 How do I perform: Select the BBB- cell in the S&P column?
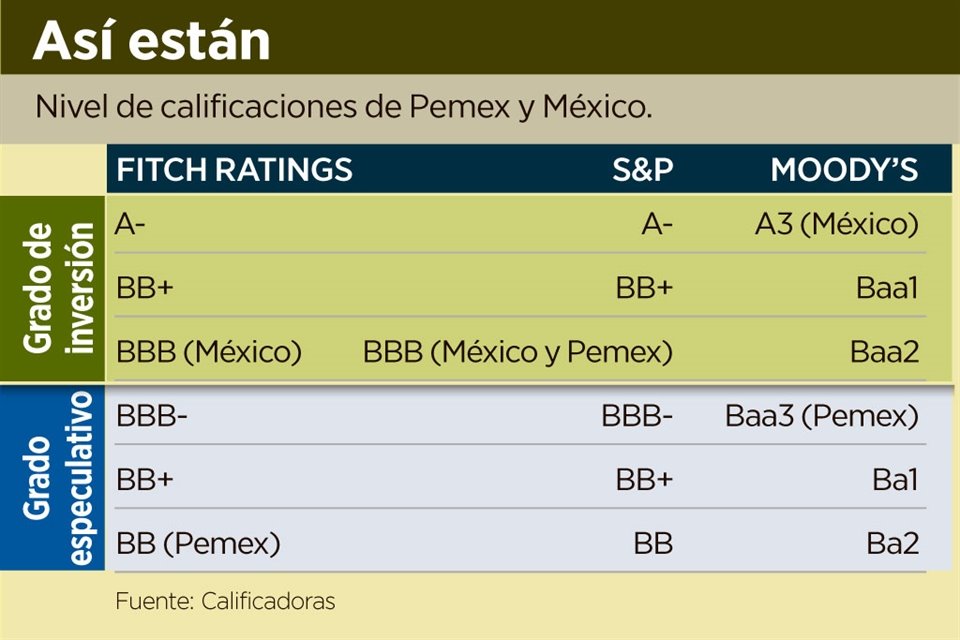coord(637,416)
